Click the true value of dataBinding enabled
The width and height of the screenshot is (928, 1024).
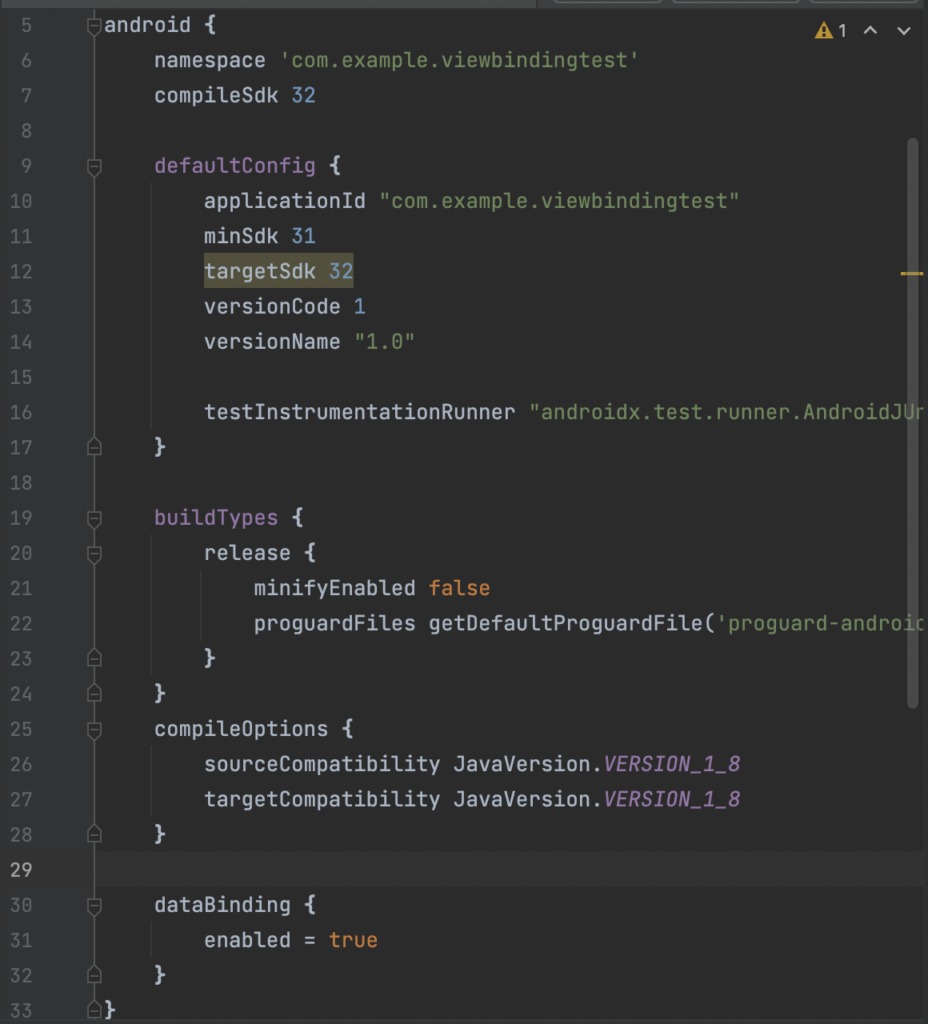tap(353, 941)
